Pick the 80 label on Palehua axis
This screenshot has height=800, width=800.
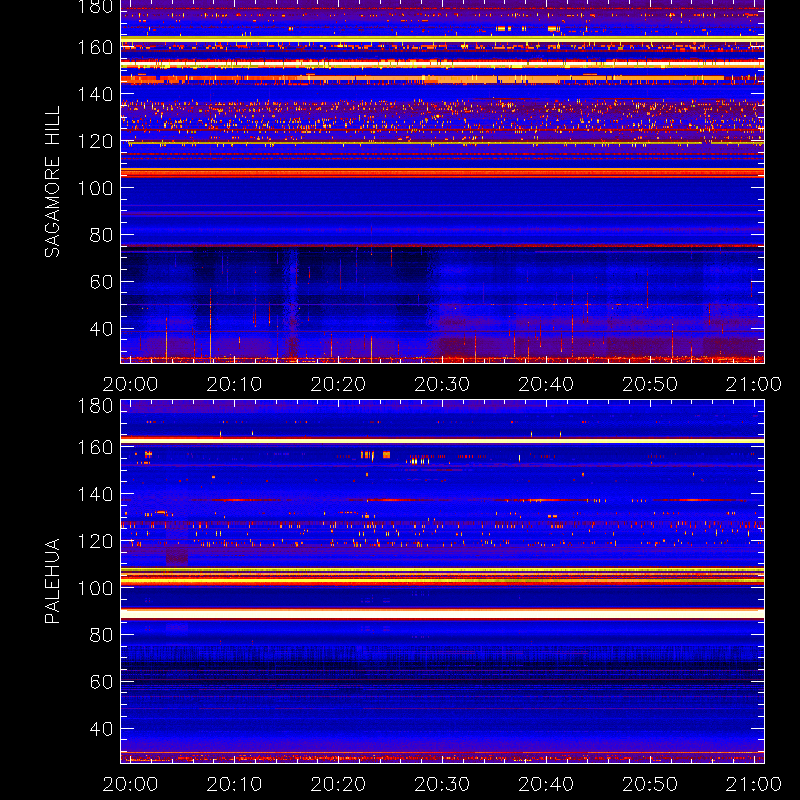[x=101, y=635]
